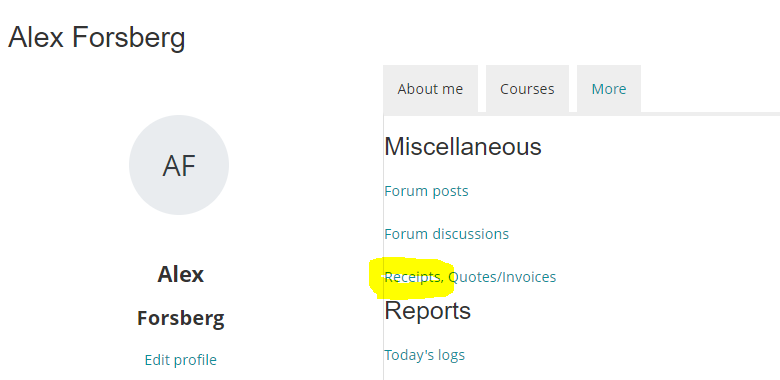Click the AF avatar circle

pyautogui.click(x=179, y=165)
